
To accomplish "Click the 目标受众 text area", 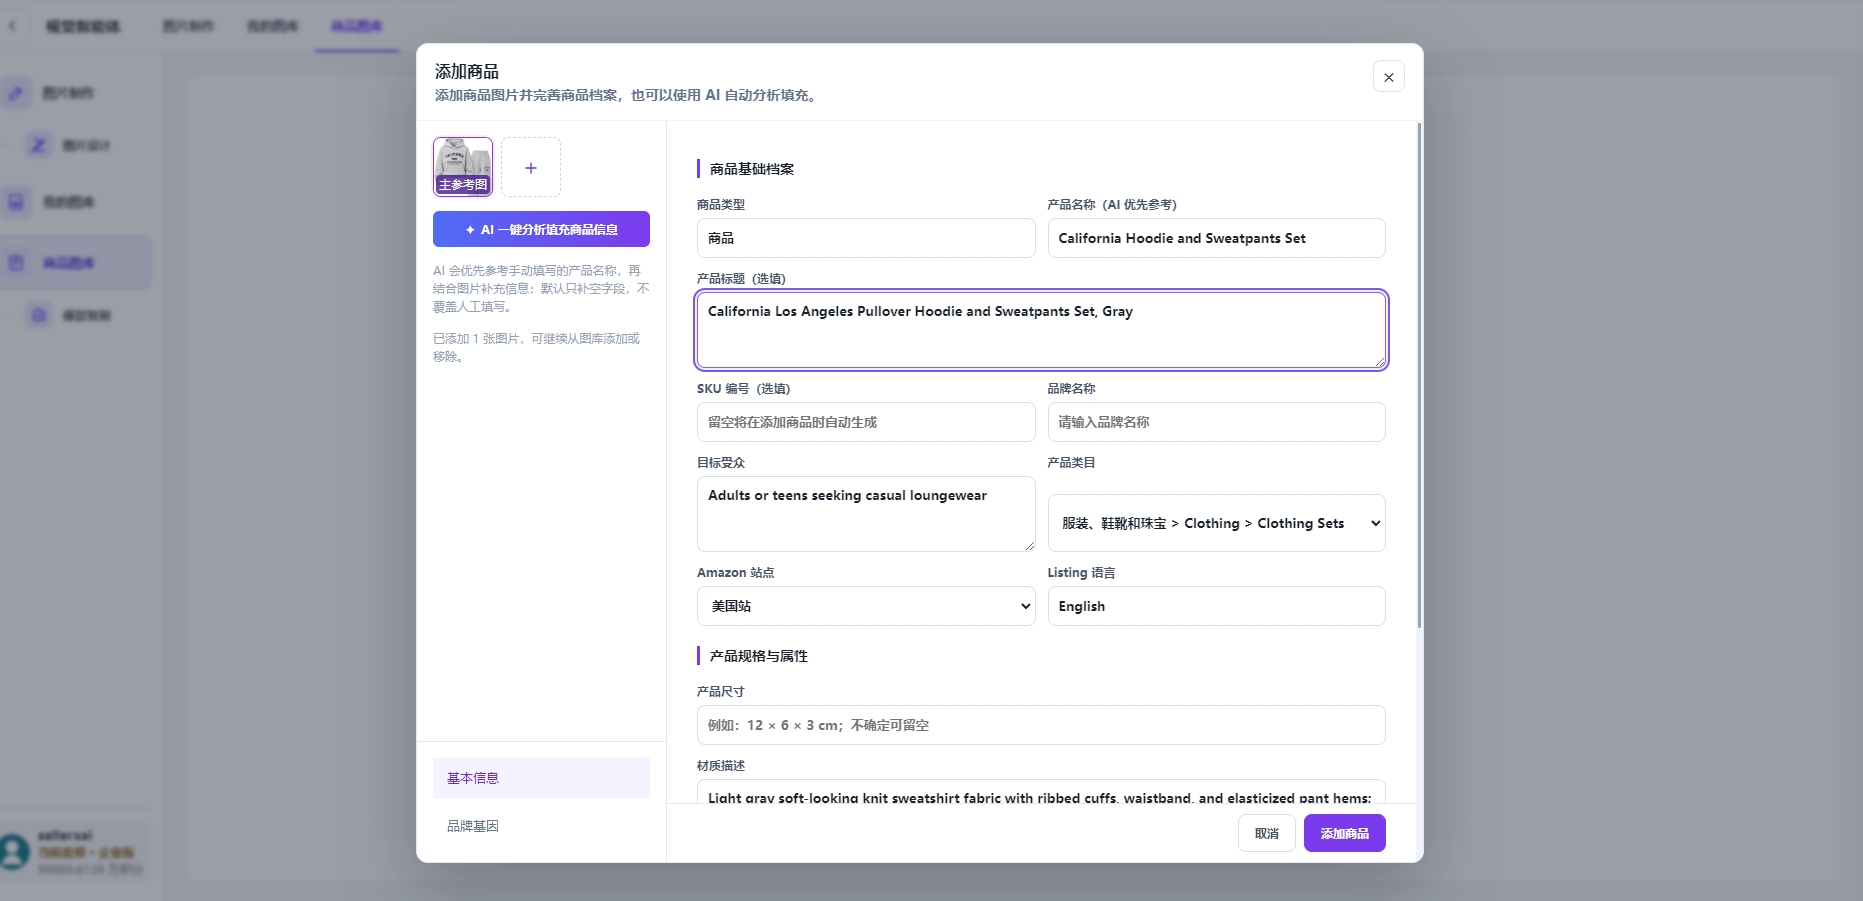I will pyautogui.click(x=866, y=514).
